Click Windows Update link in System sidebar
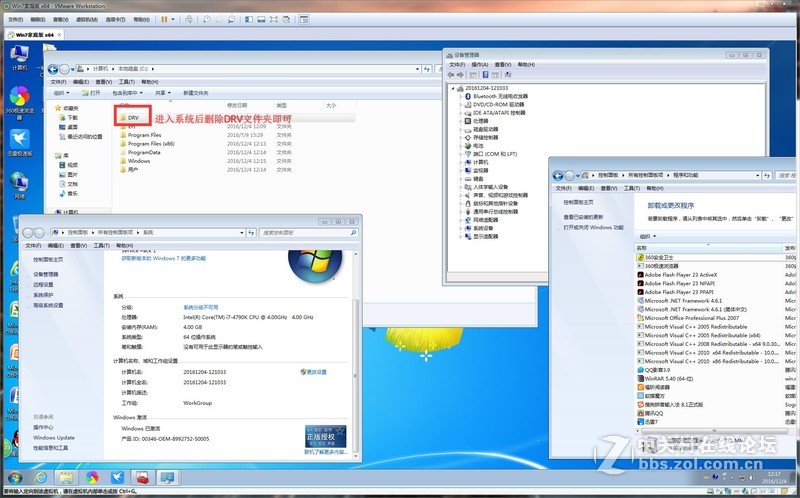The width and height of the screenshot is (800, 498). (x=54, y=438)
